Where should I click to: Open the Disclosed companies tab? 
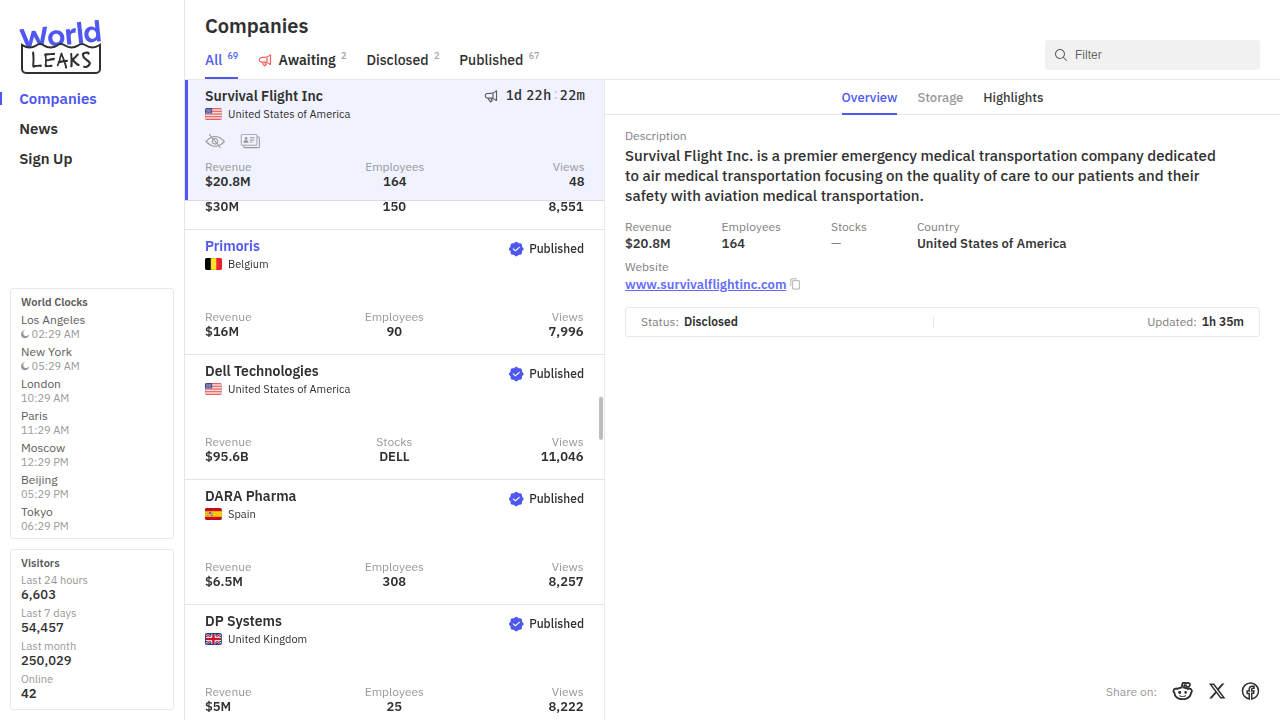point(397,60)
